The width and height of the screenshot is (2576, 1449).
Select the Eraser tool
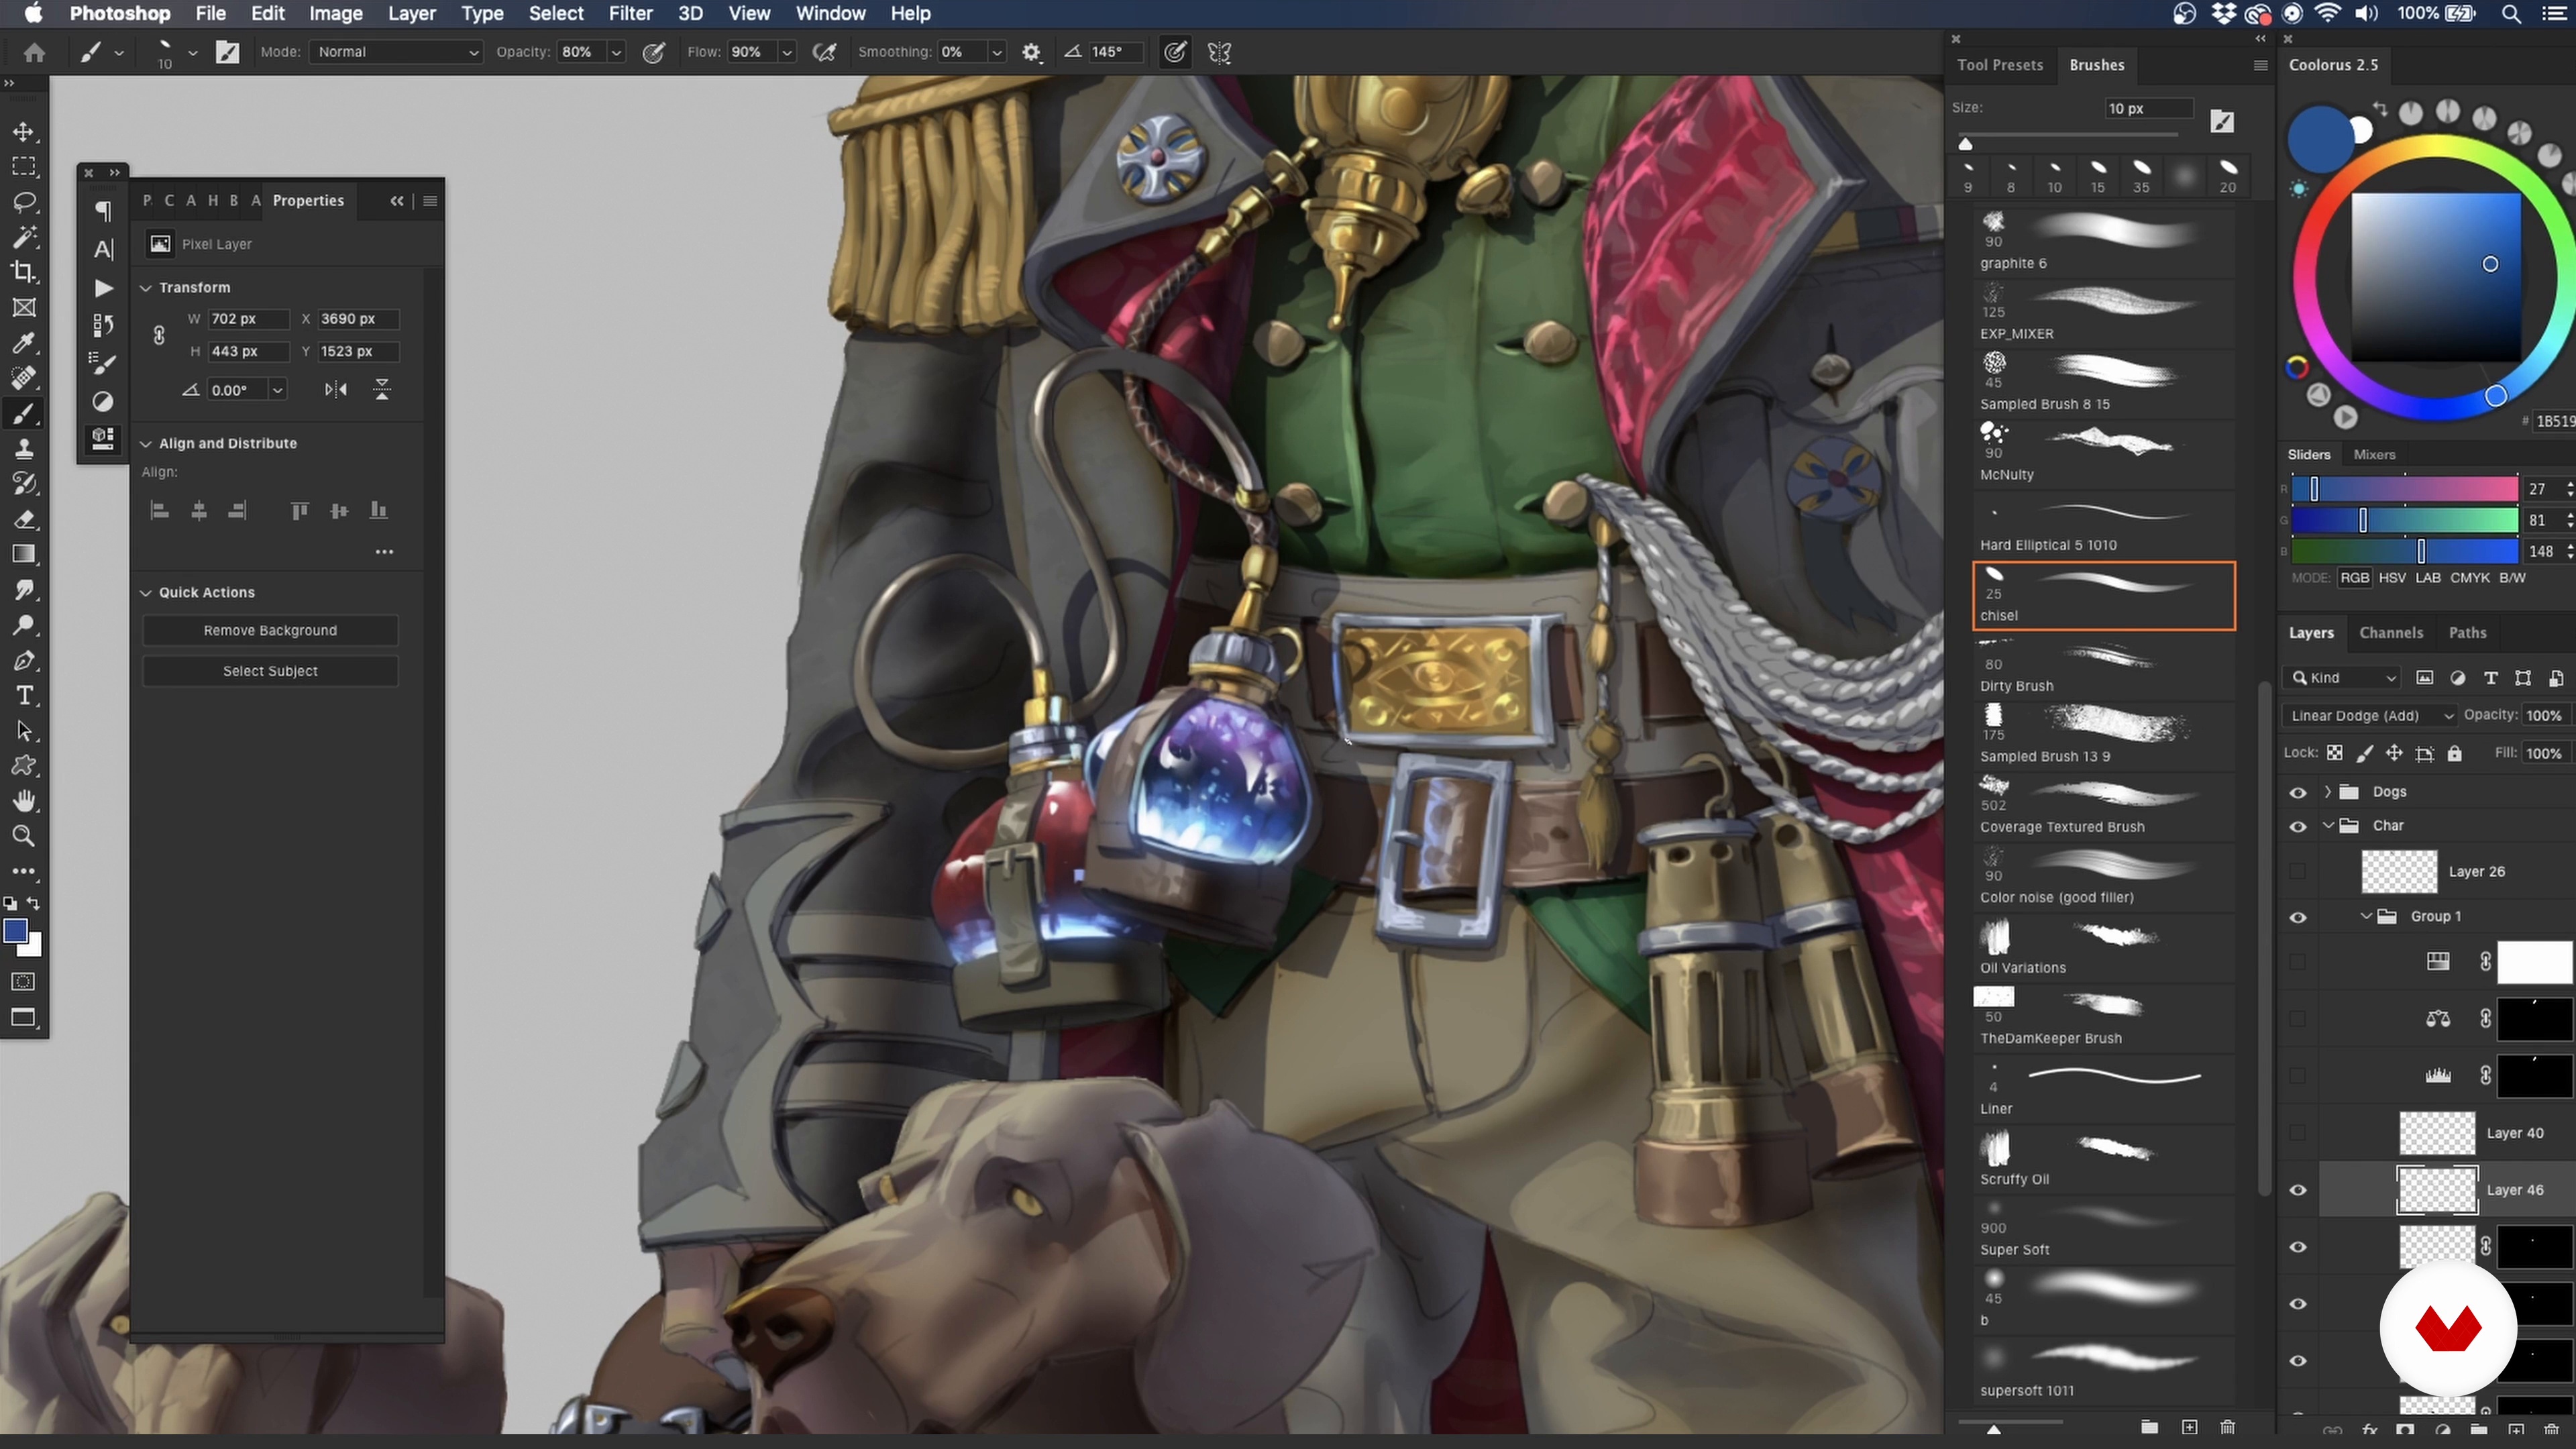coord(24,519)
